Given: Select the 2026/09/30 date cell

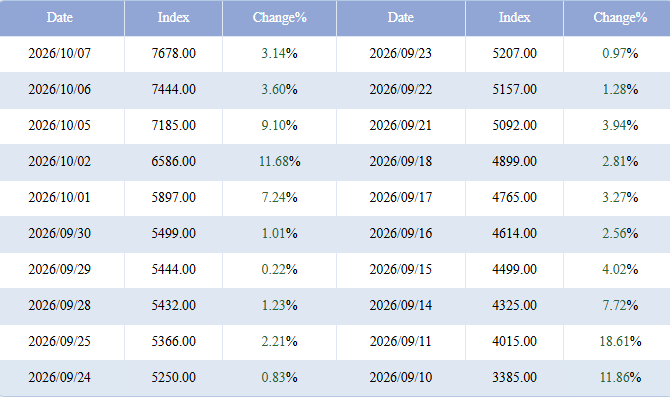Looking at the screenshot, I should coord(60,233).
